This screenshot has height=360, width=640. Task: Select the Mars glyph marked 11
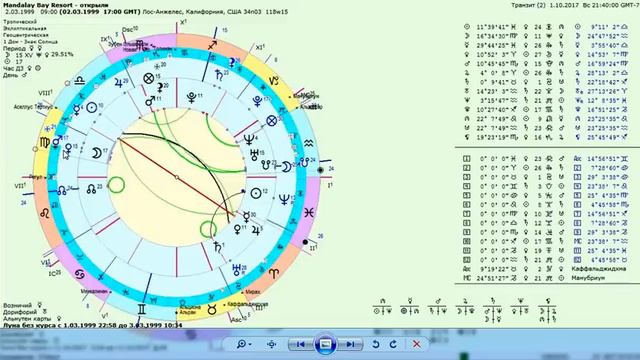click(150, 101)
